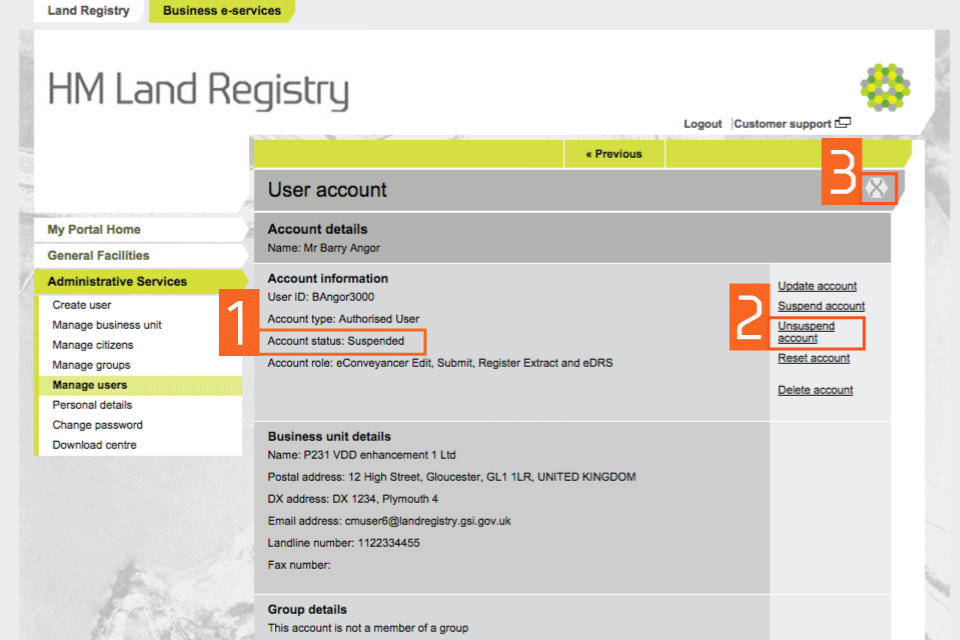The image size is (960, 640).
Task: Select Create user in sidebar
Action: click(82, 305)
